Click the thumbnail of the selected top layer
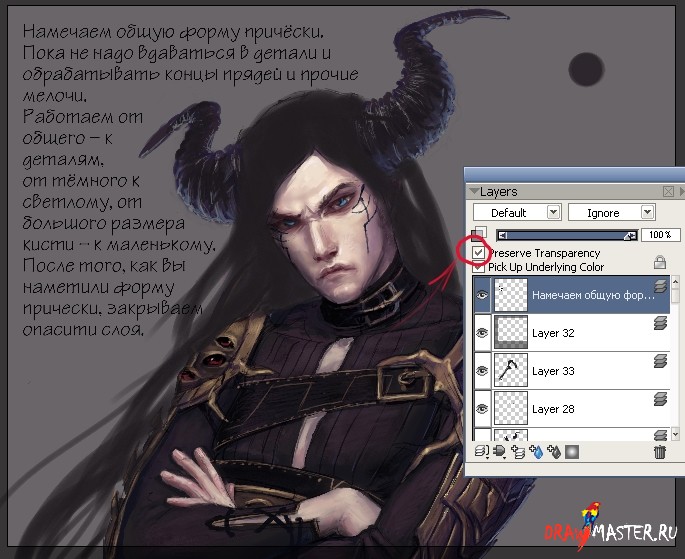685x559 pixels. pyautogui.click(x=511, y=295)
